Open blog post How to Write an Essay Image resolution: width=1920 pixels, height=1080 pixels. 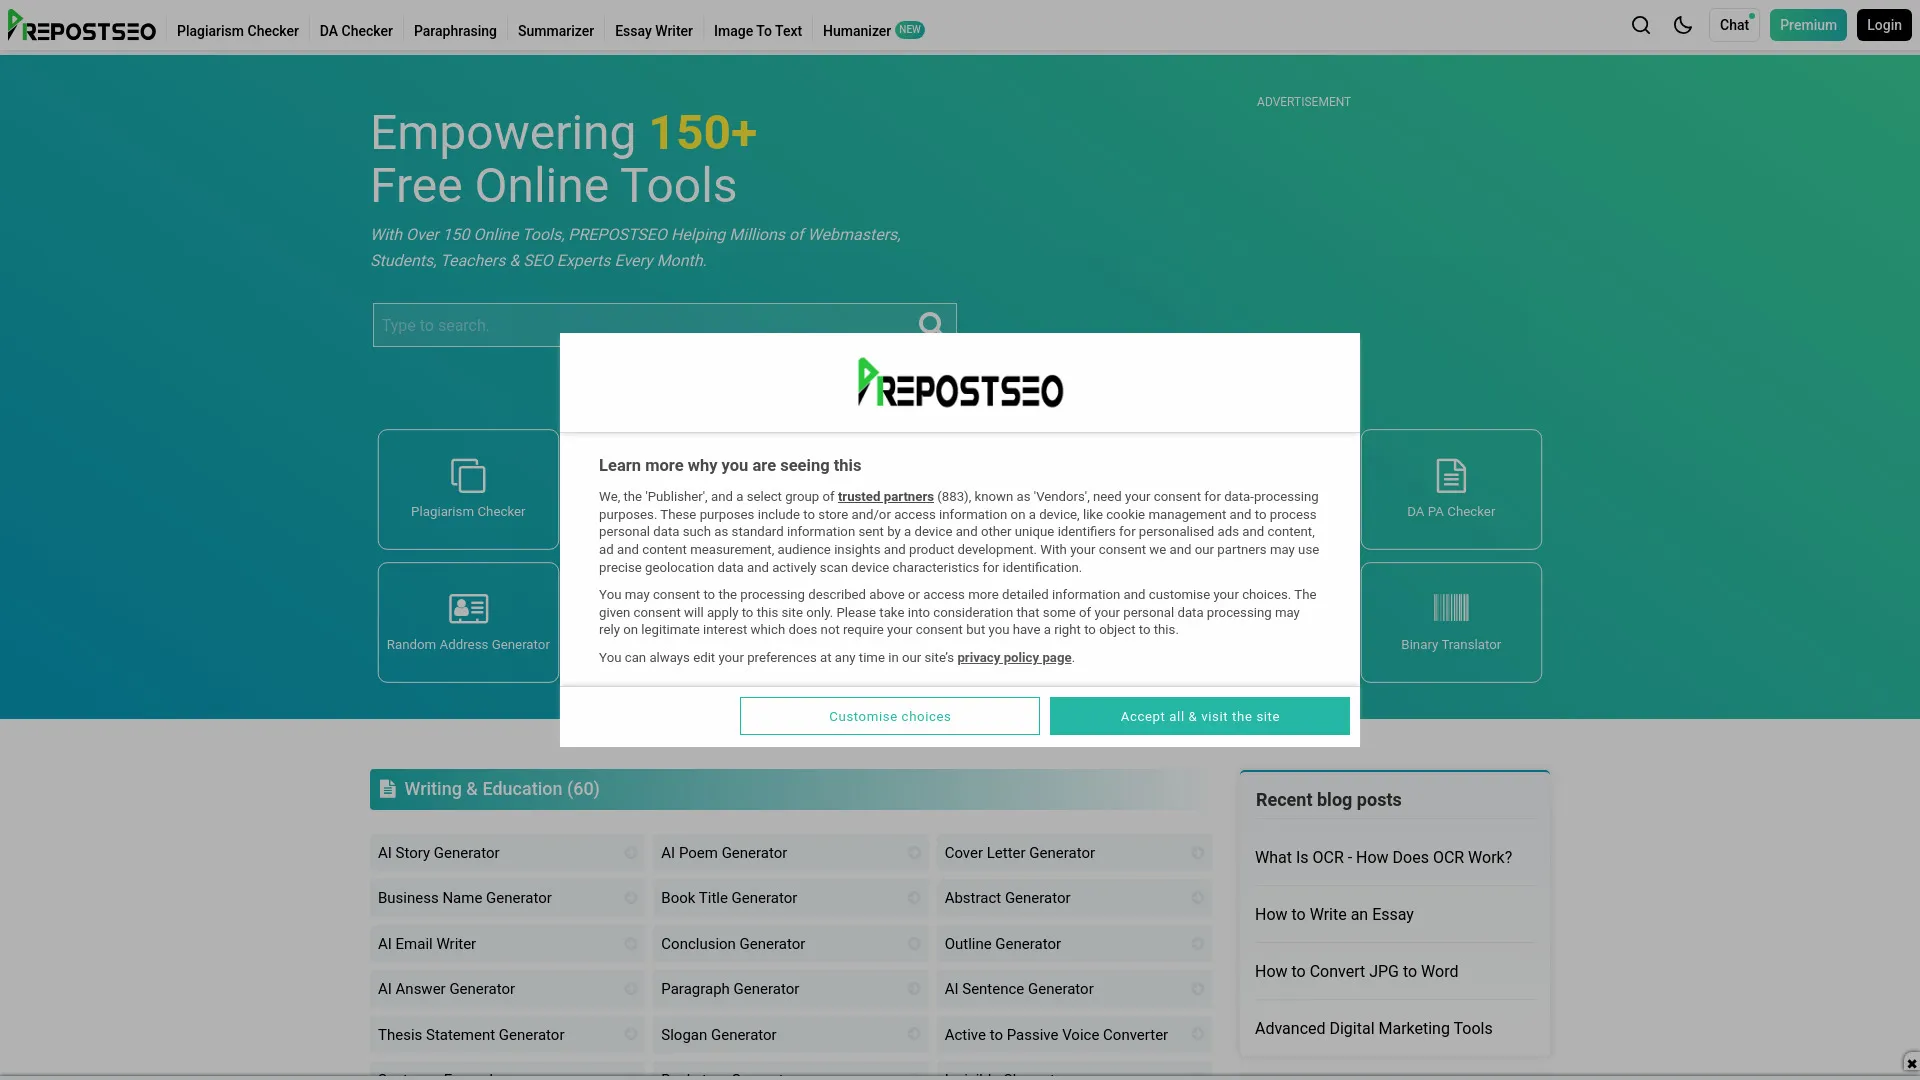click(x=1334, y=914)
